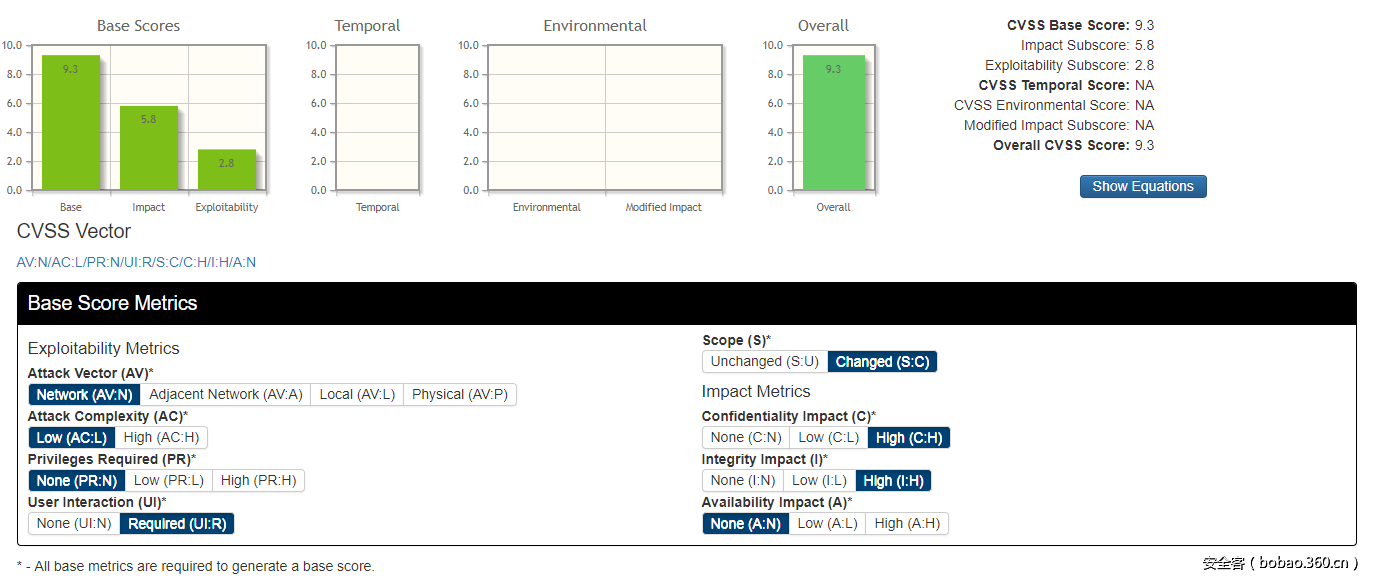This screenshot has width=1373, height=581.
Task: Set Availability Impact to High
Action: (907, 523)
